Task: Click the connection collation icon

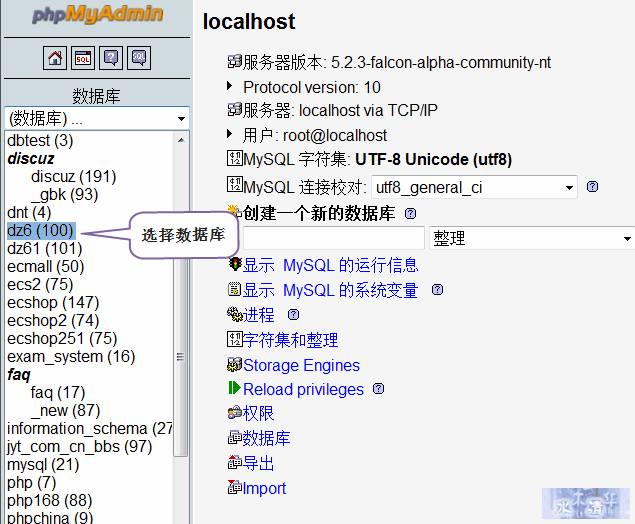Action: (x=234, y=184)
